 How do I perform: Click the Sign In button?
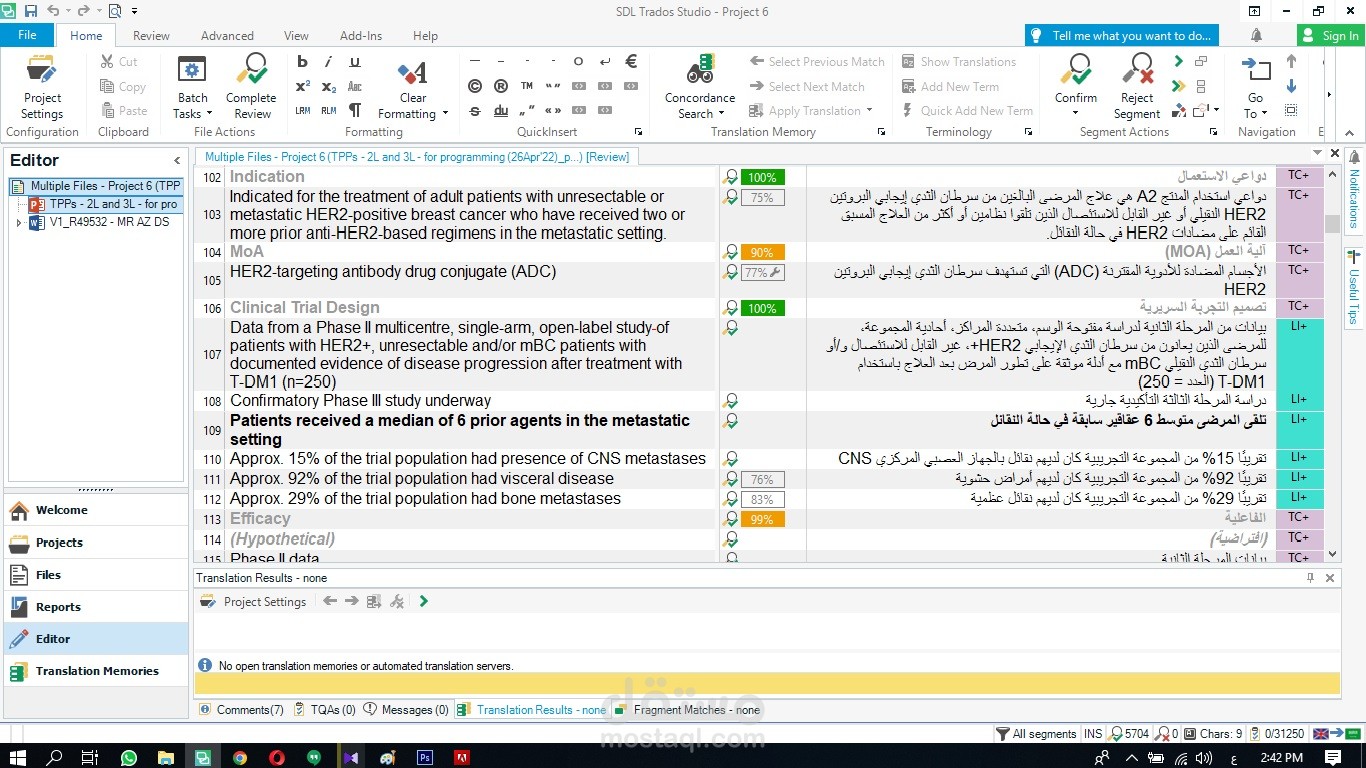click(x=1331, y=36)
